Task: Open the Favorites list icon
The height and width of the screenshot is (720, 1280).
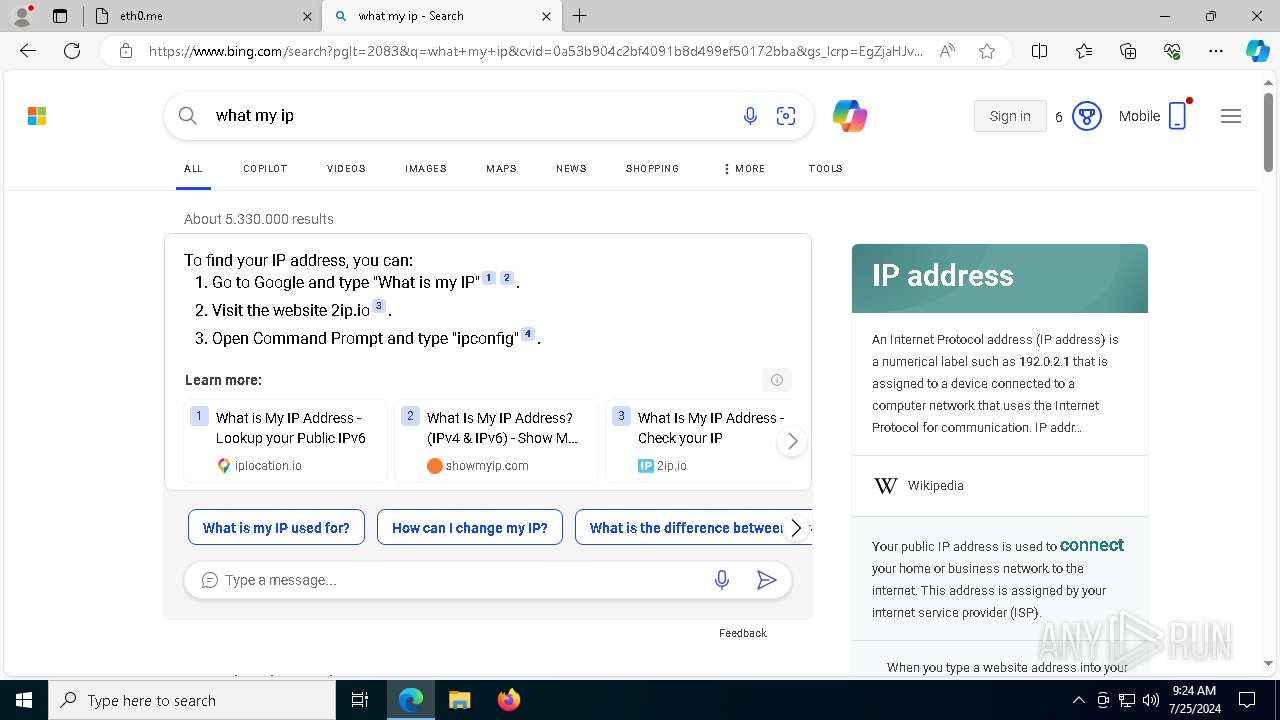Action: pos(1084,51)
